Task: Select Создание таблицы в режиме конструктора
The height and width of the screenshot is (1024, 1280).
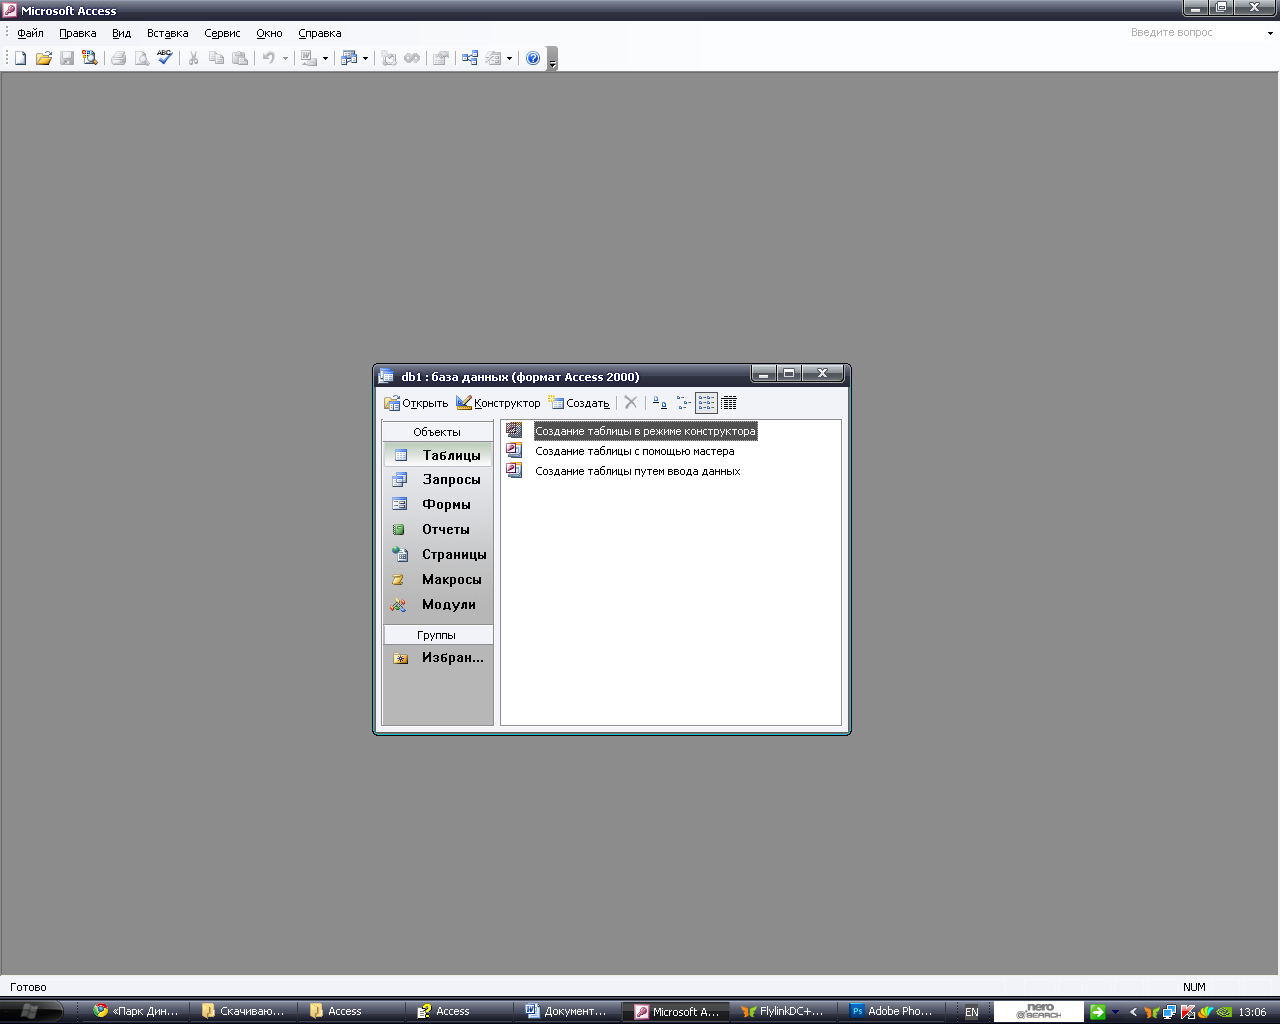Action: tap(645, 431)
